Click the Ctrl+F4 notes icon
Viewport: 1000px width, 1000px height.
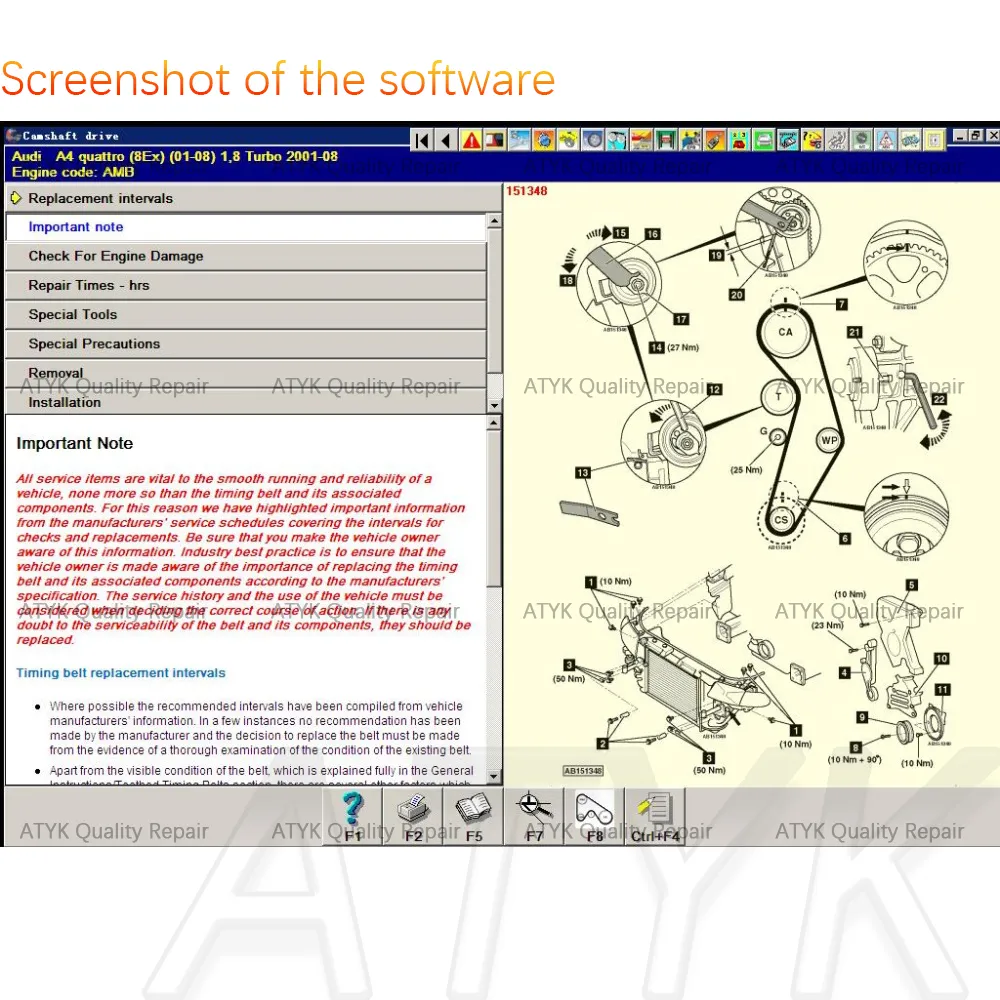click(656, 815)
